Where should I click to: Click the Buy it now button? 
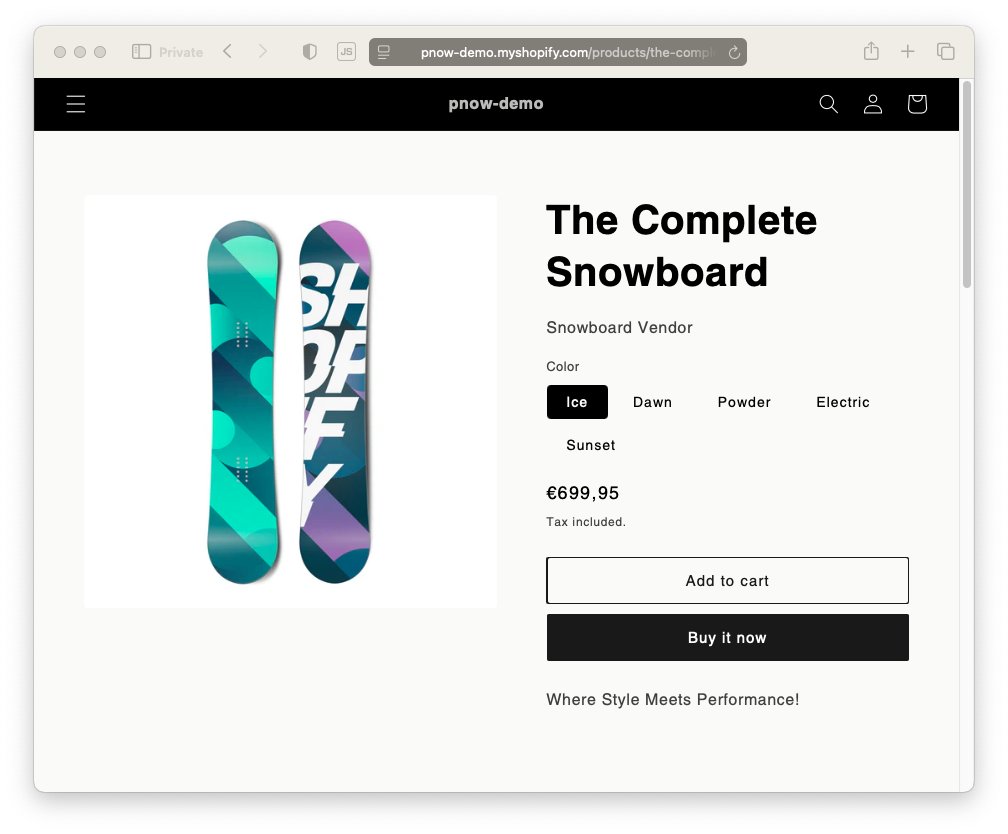click(728, 637)
